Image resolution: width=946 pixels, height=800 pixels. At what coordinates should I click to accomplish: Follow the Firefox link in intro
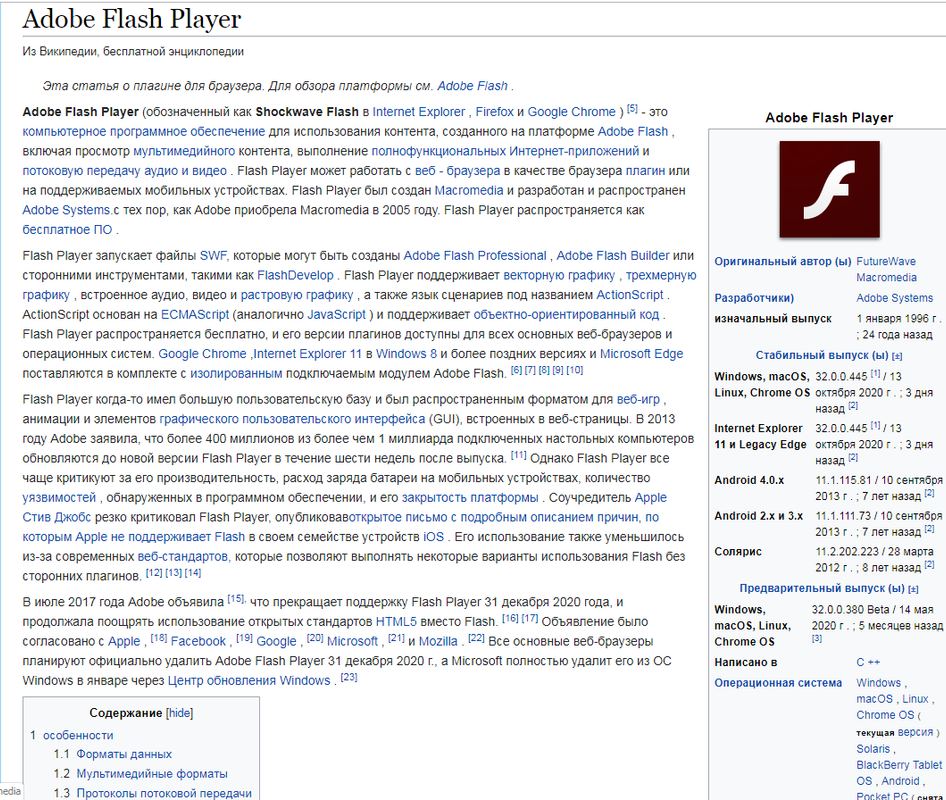pos(495,112)
